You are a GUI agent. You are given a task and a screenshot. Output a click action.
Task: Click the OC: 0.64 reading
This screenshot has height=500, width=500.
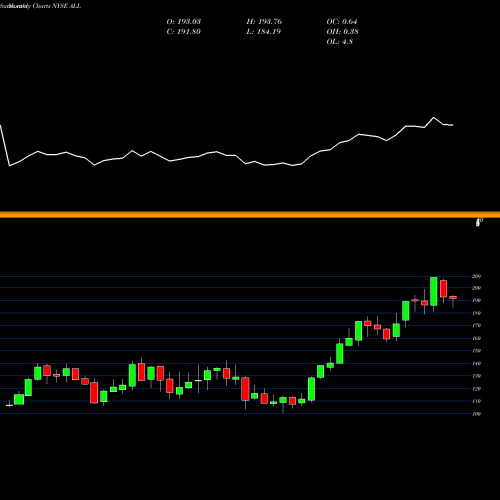(x=342, y=22)
